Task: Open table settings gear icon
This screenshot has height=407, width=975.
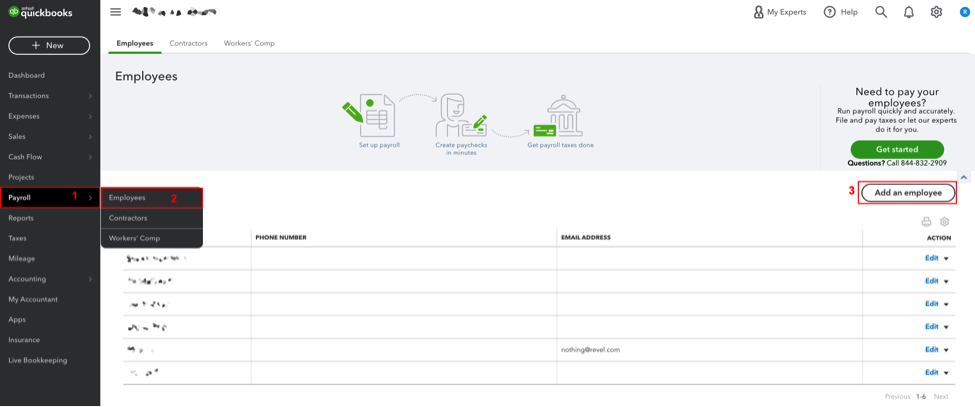Action: pyautogui.click(x=945, y=221)
